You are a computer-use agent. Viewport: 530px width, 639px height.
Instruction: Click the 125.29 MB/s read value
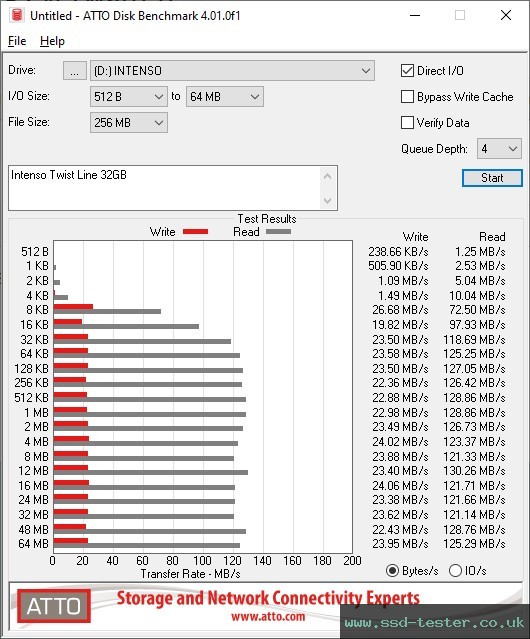click(474, 544)
